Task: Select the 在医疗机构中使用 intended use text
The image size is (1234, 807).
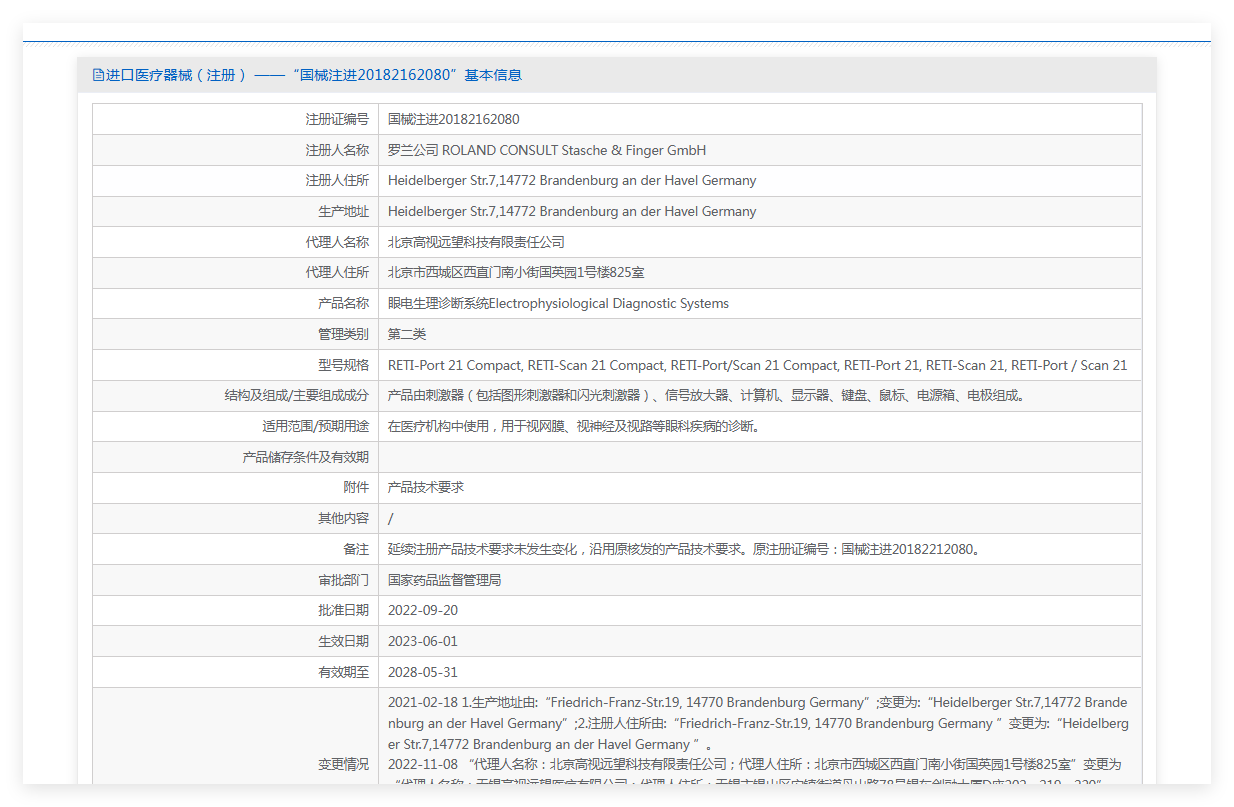Action: coord(575,427)
